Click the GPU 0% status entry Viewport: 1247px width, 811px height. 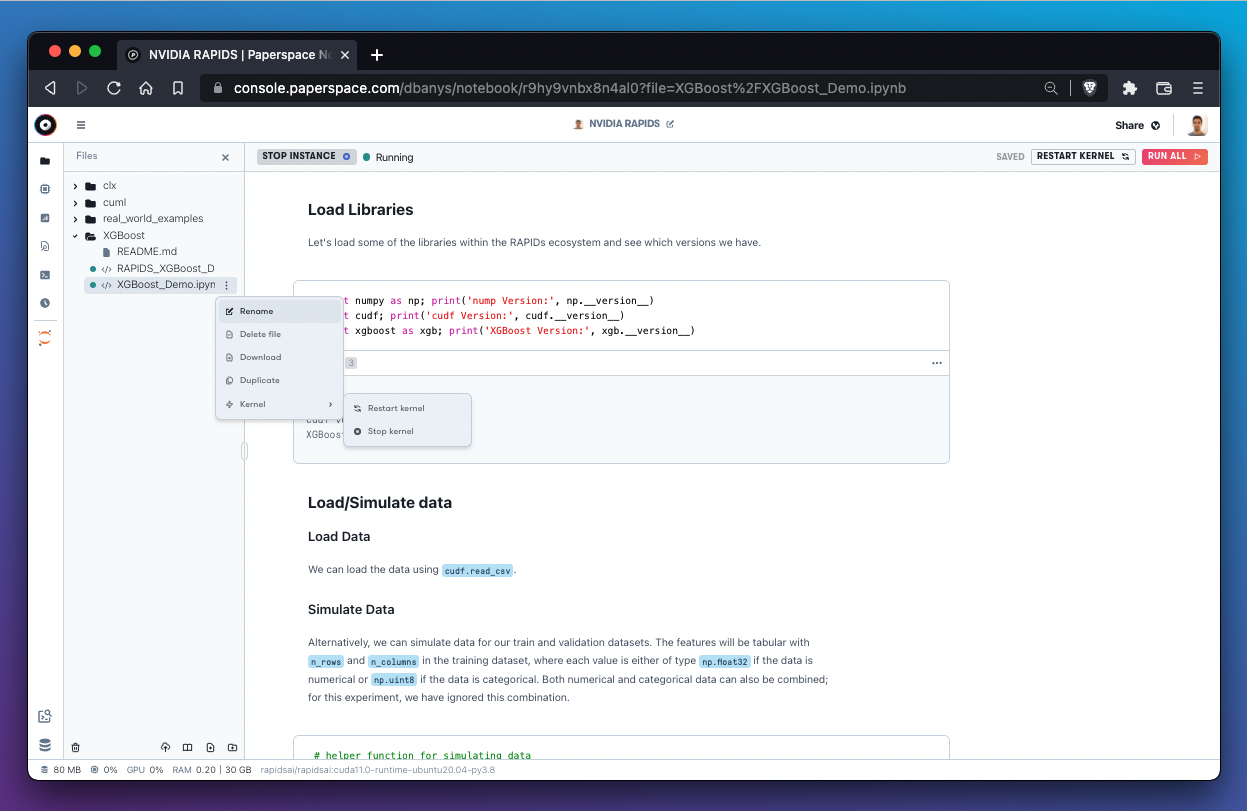coord(145,770)
